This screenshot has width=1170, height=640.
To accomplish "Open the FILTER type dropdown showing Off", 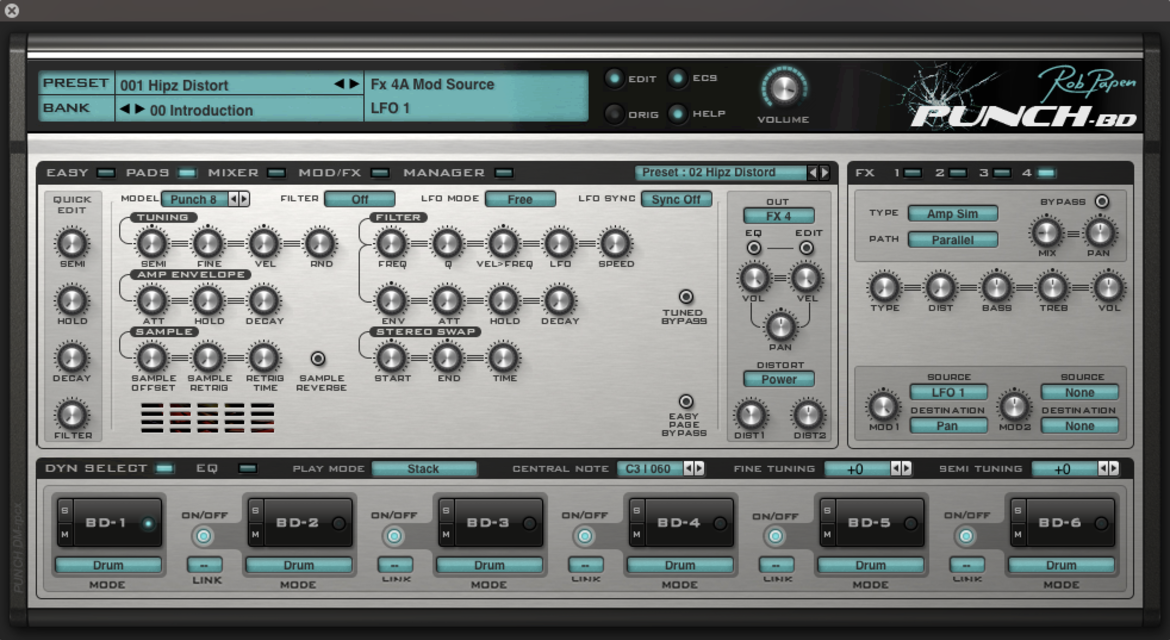I will (x=360, y=199).
